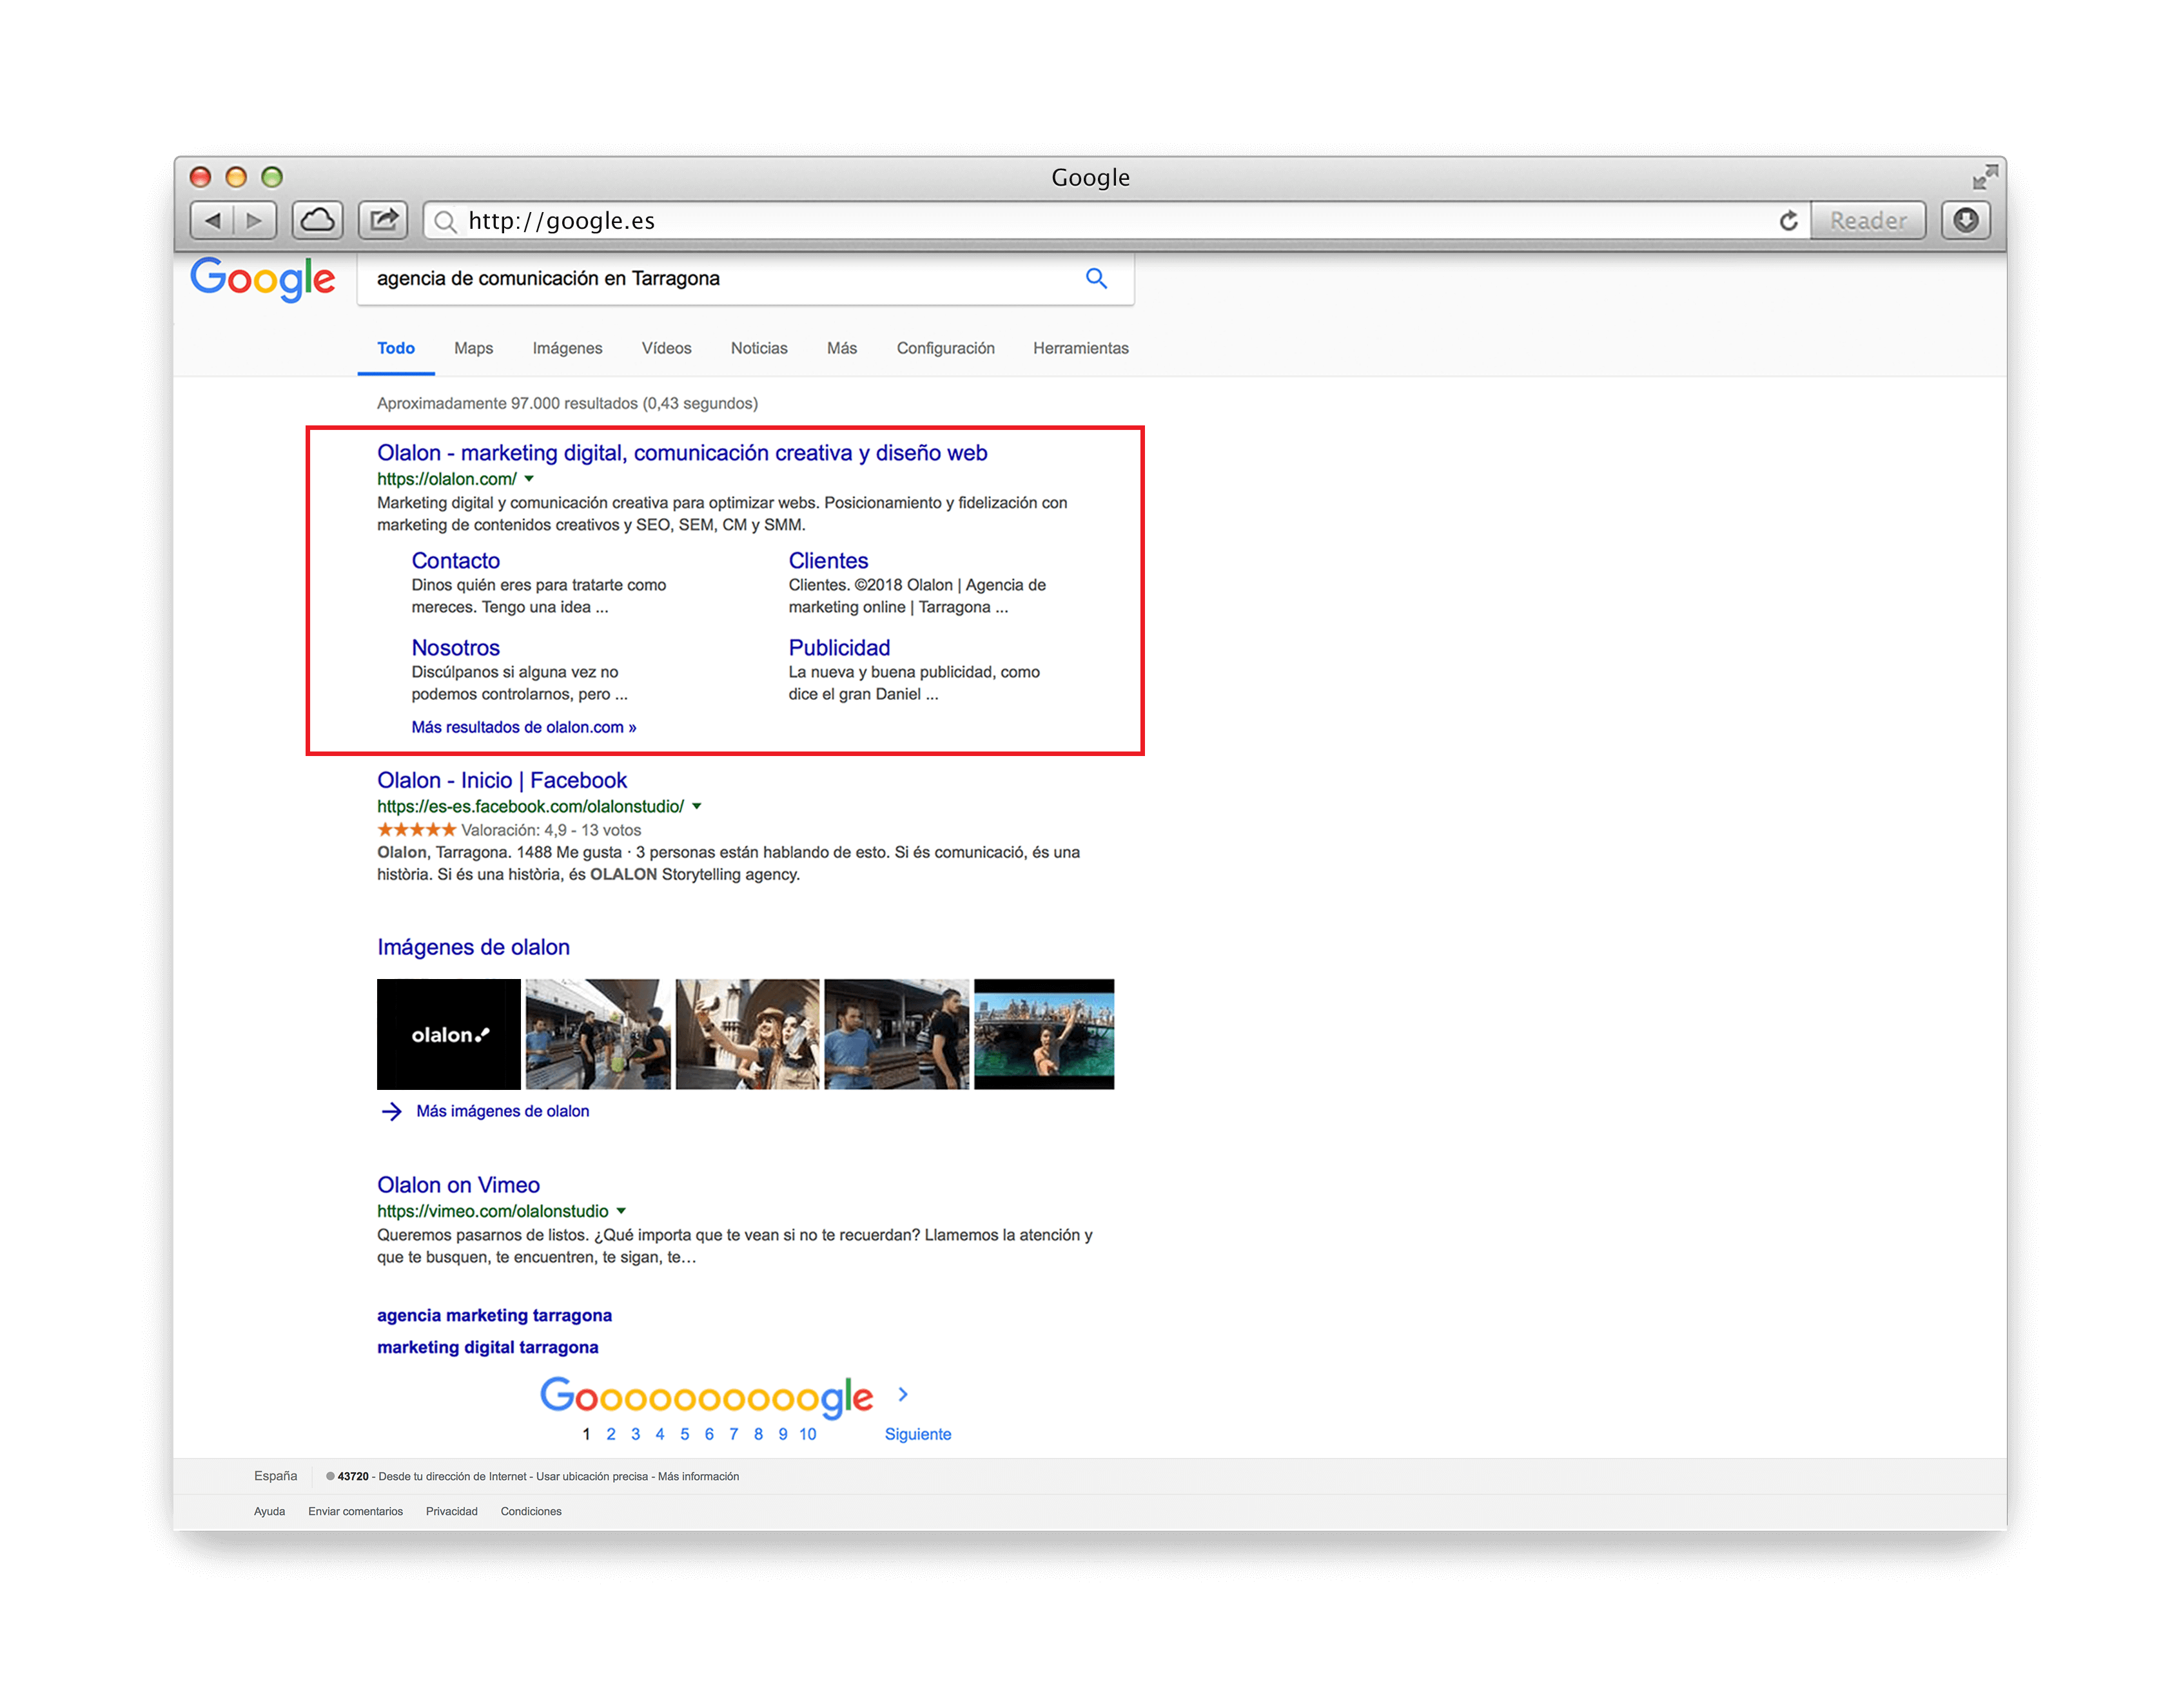Click the https://olalon.com/ green URL
Image resolution: width=2181 pixels, height=1708 pixels.
click(x=446, y=479)
